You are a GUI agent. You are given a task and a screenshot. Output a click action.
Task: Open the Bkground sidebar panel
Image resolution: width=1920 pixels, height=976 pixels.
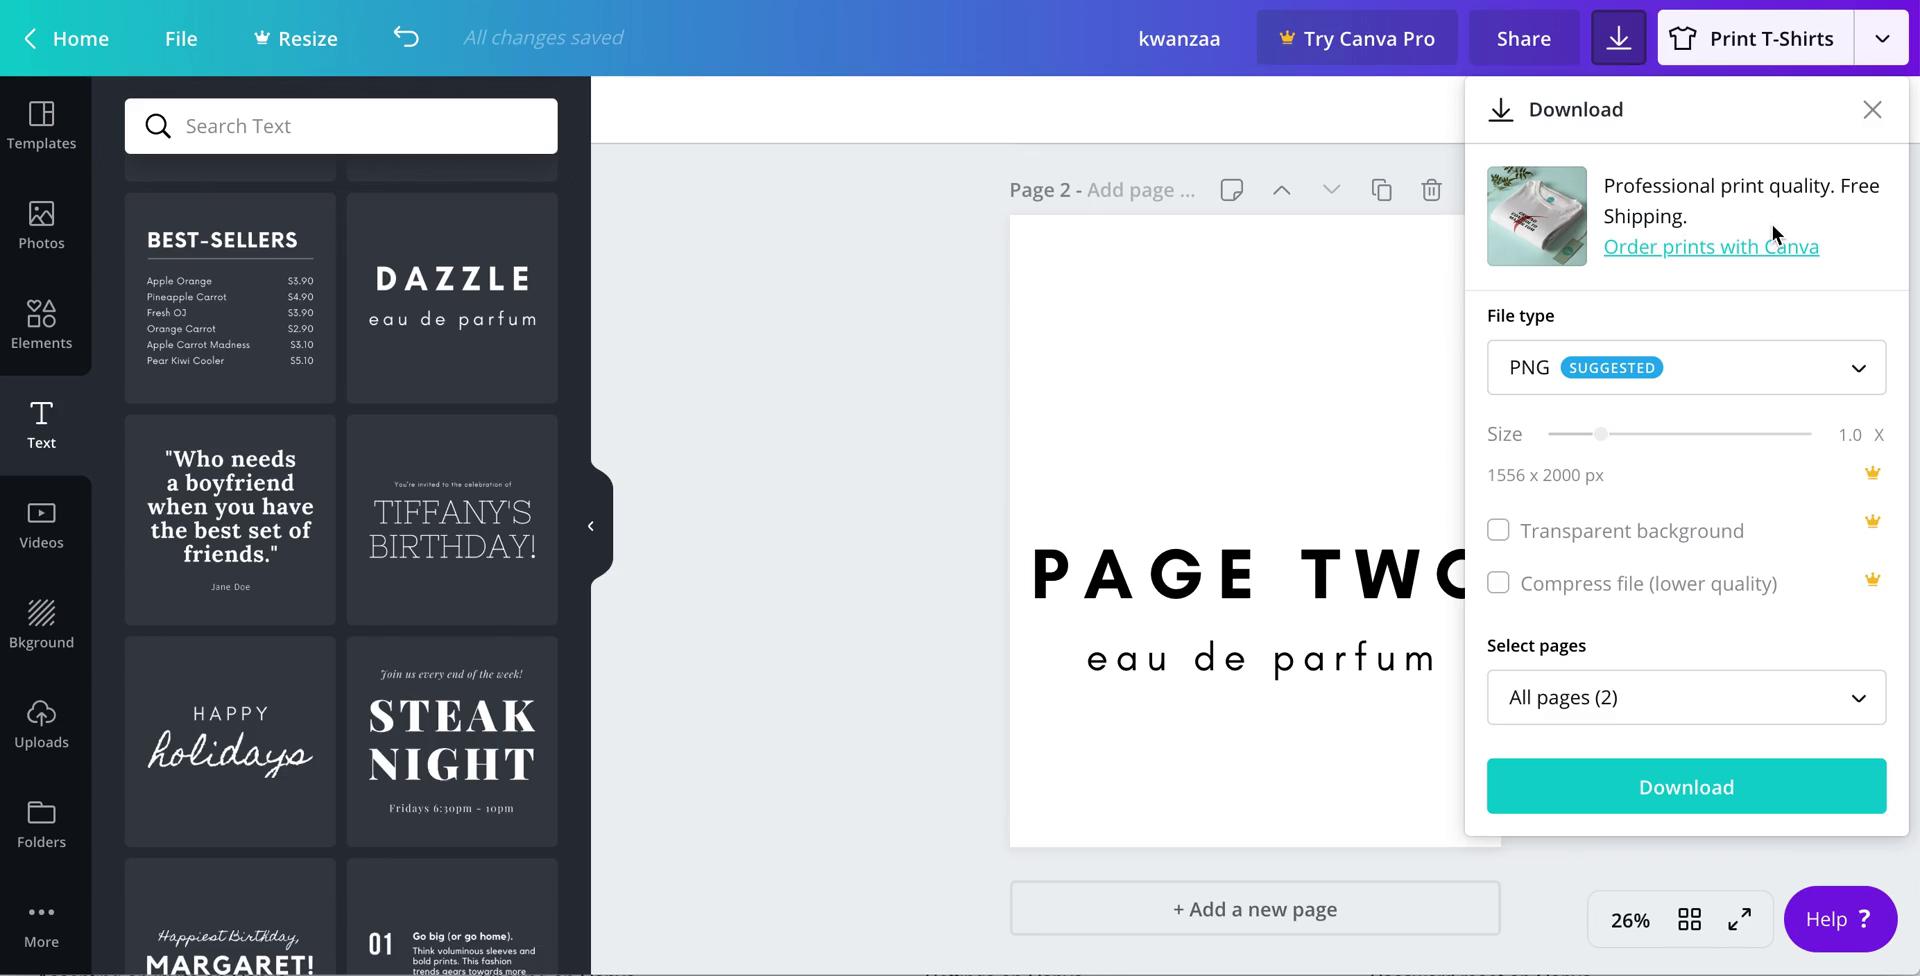pyautogui.click(x=41, y=626)
